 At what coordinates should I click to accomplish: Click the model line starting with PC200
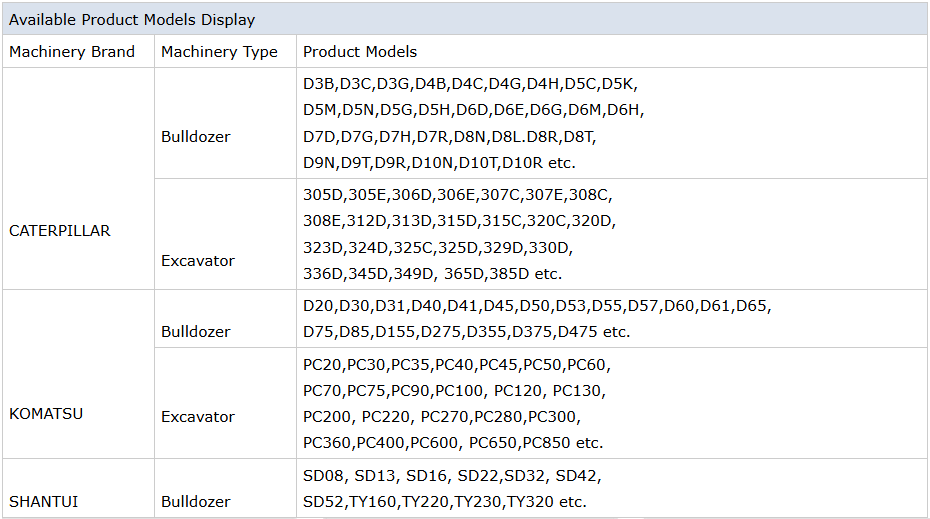pos(441,416)
